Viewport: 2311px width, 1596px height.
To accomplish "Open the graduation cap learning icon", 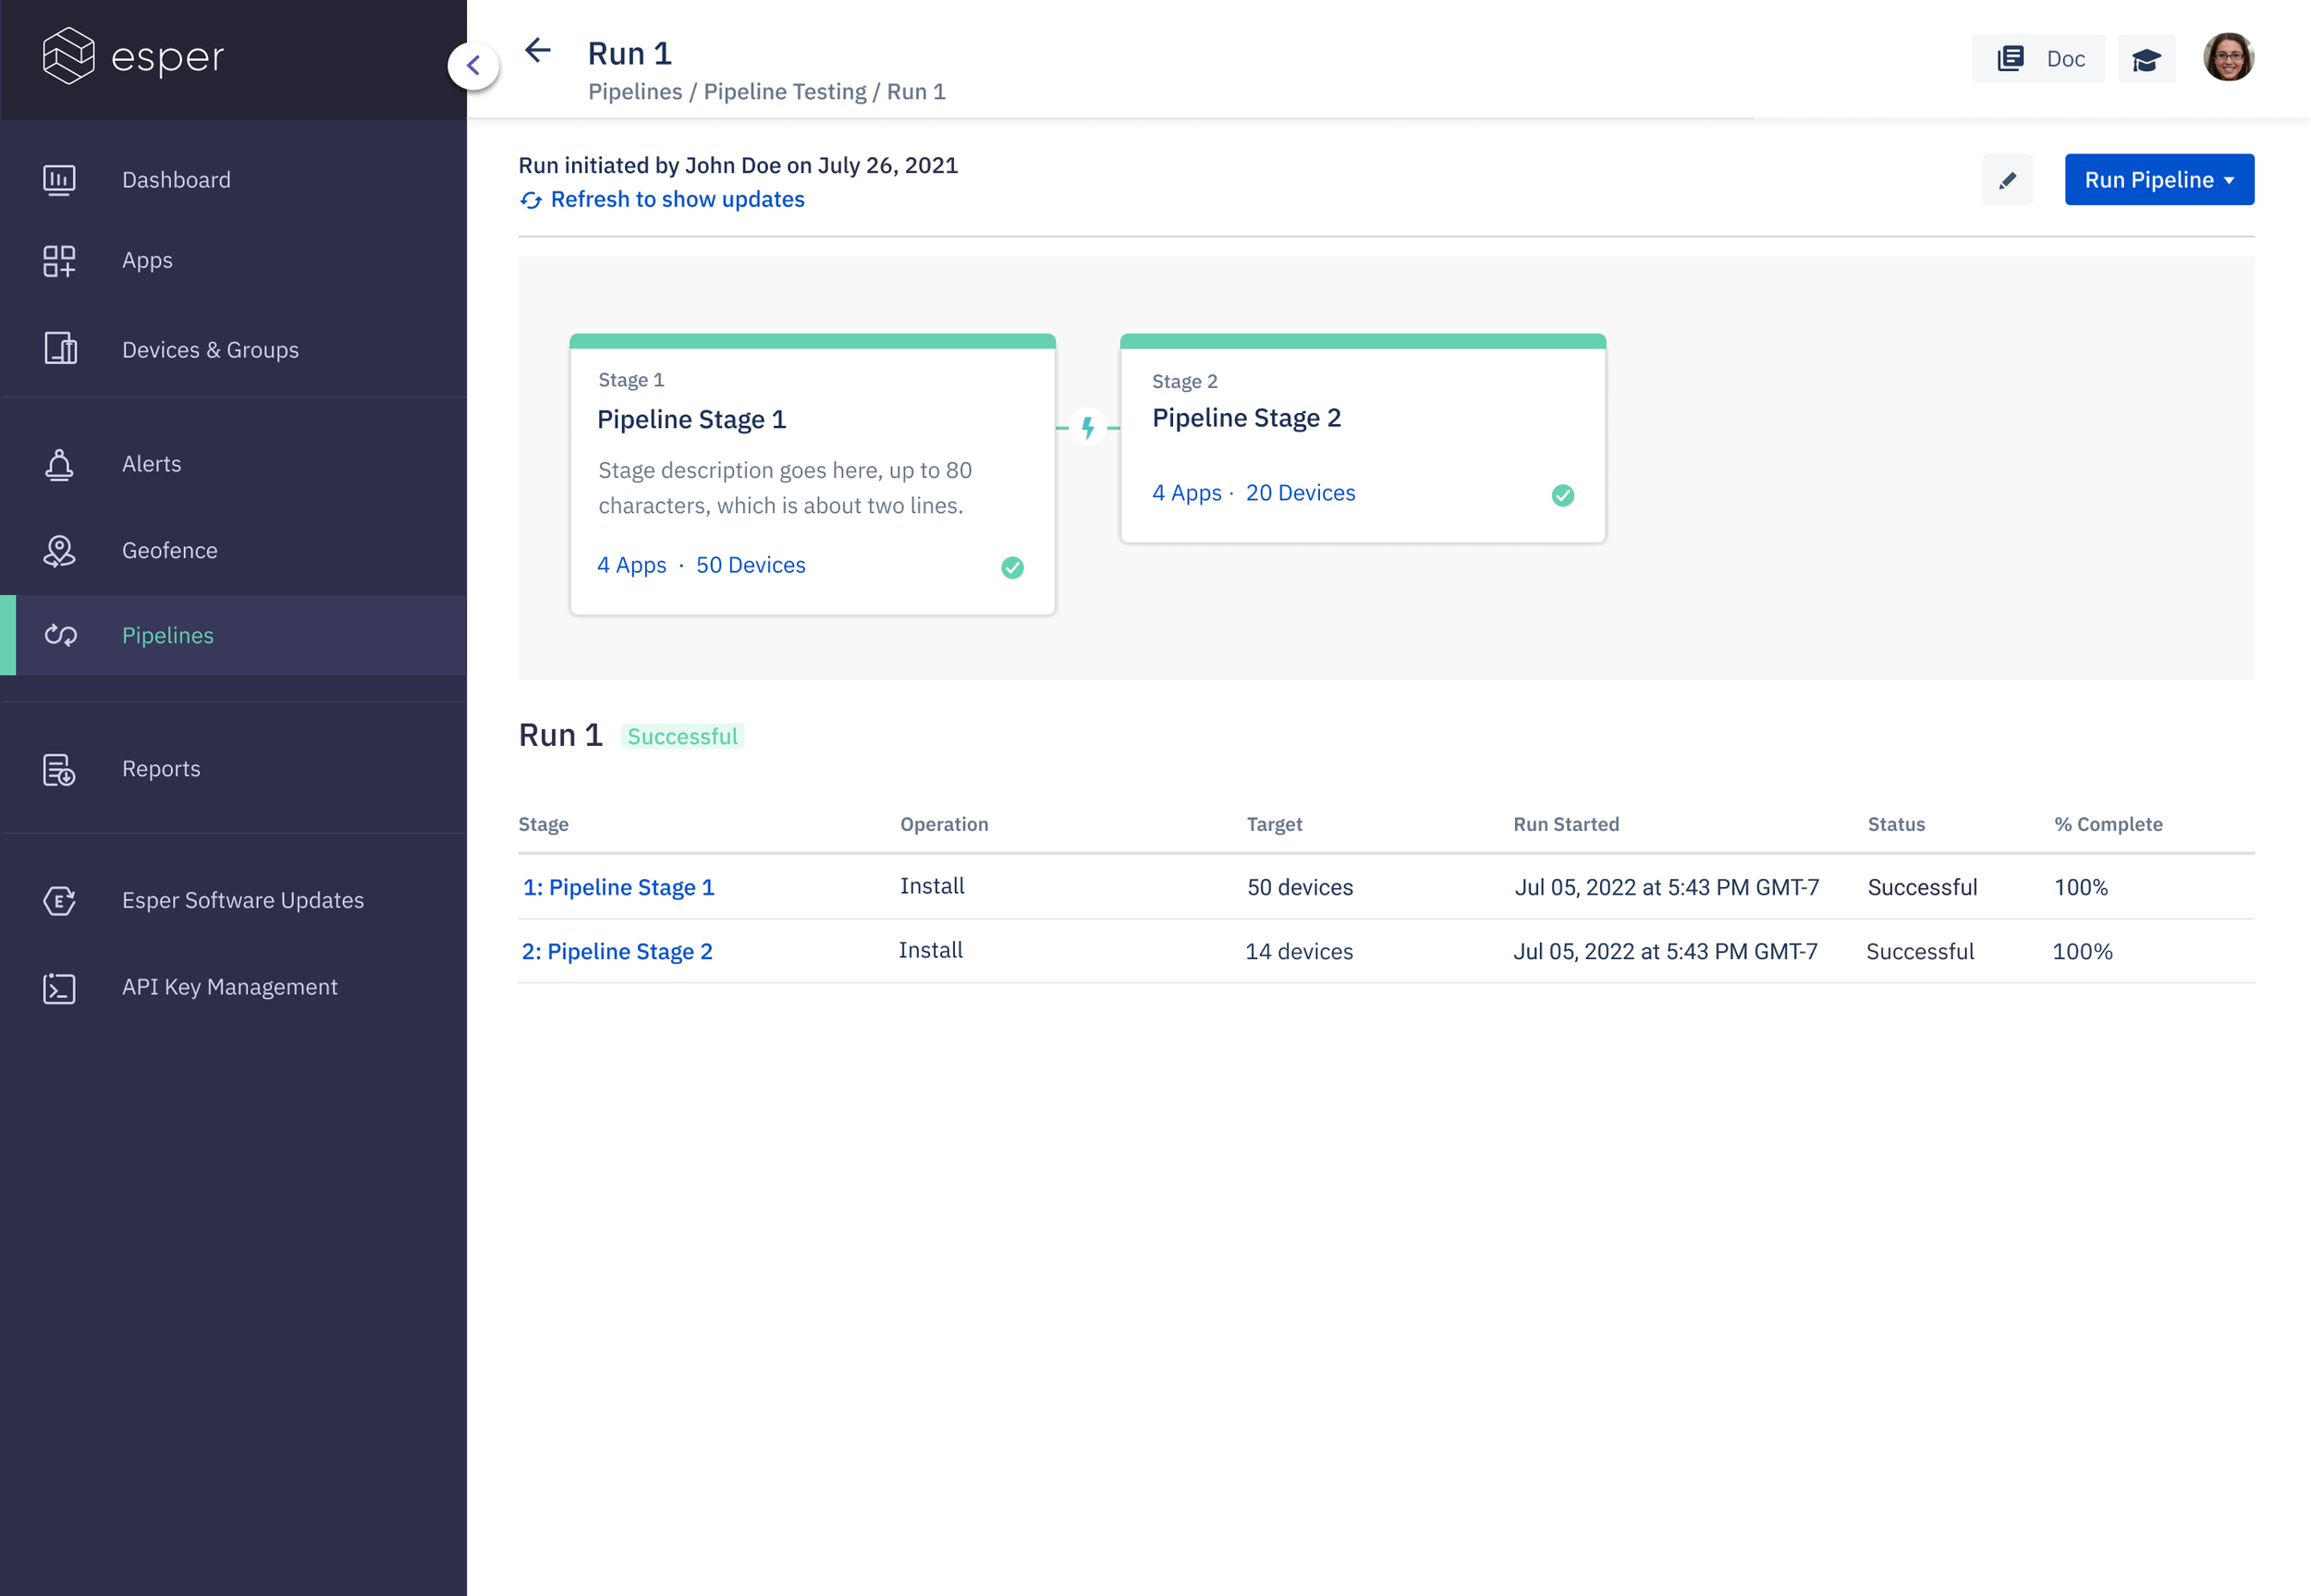I will [2145, 59].
